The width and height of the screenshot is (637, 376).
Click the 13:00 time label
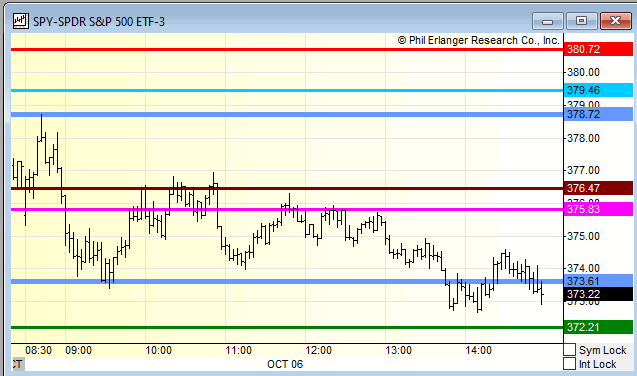(399, 350)
